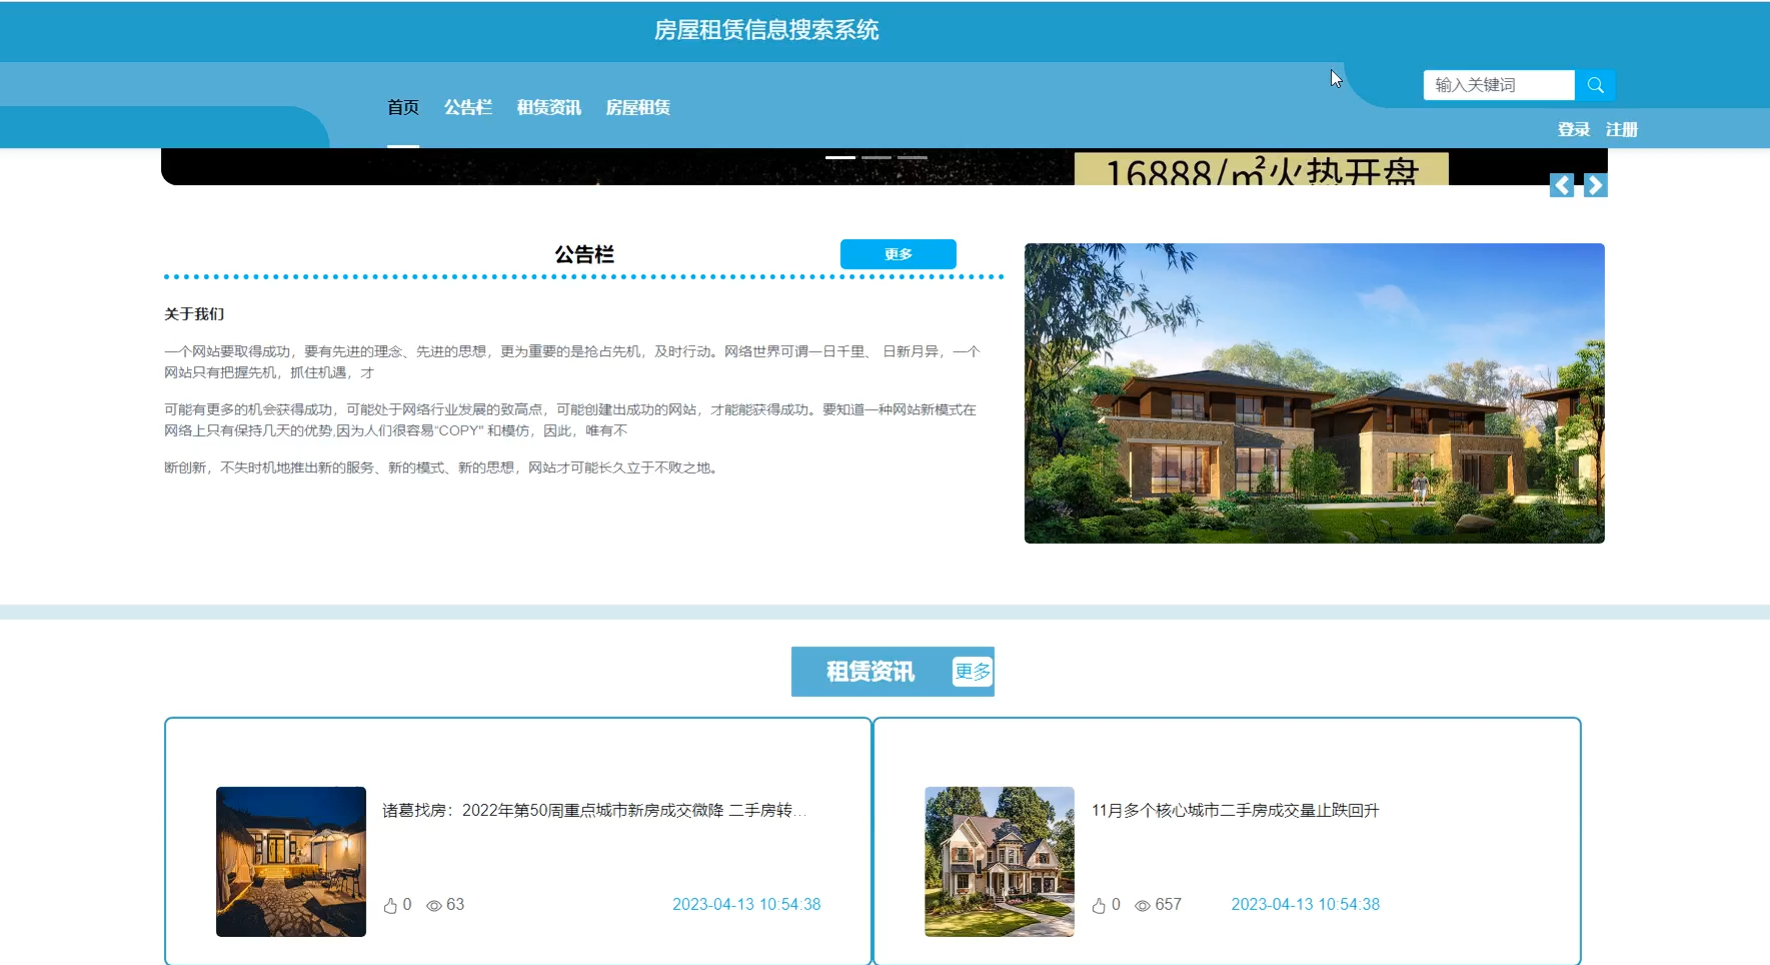Open the 房屋租赁 navigation section

638,107
